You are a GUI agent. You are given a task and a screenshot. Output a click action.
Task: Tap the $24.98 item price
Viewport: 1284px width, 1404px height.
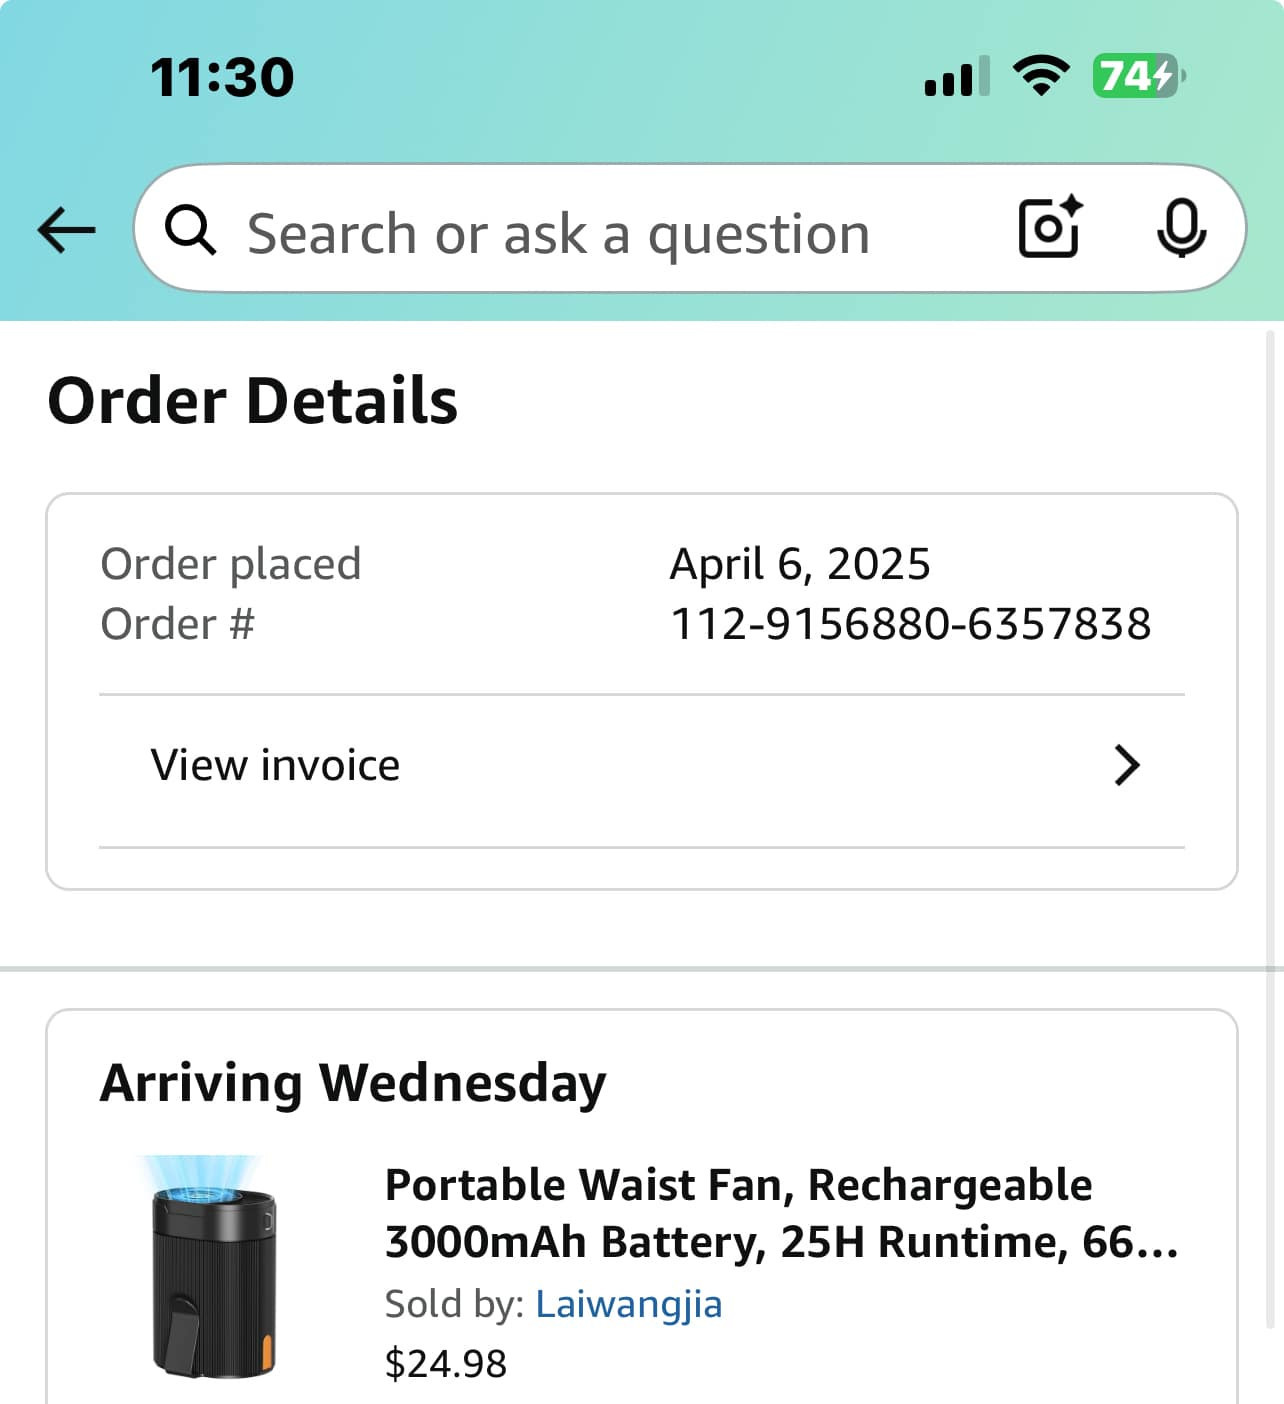point(446,1364)
